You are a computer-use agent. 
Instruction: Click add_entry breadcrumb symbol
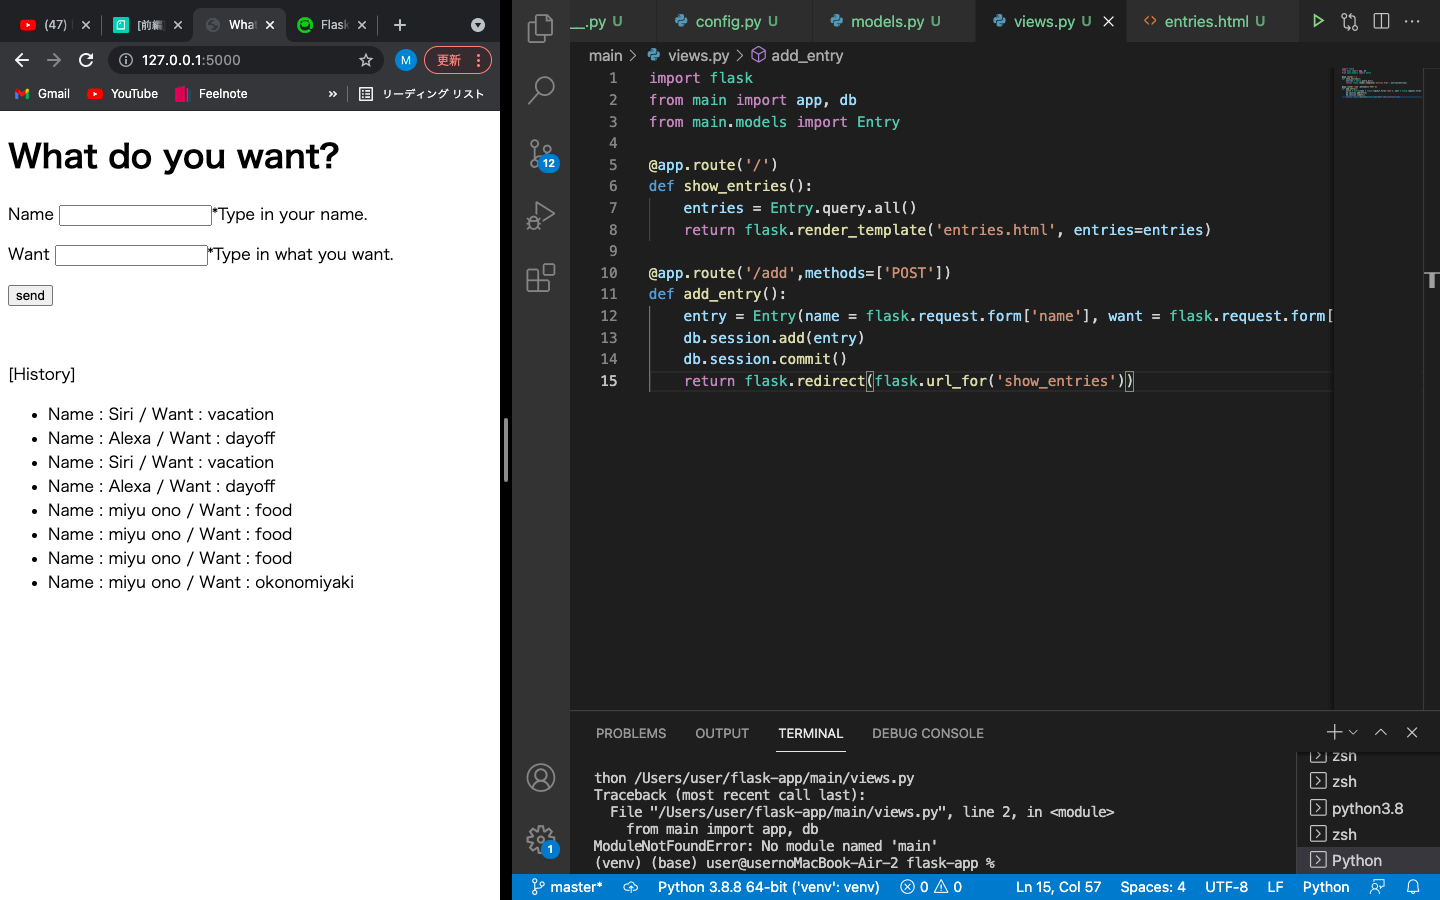pyautogui.click(x=797, y=56)
